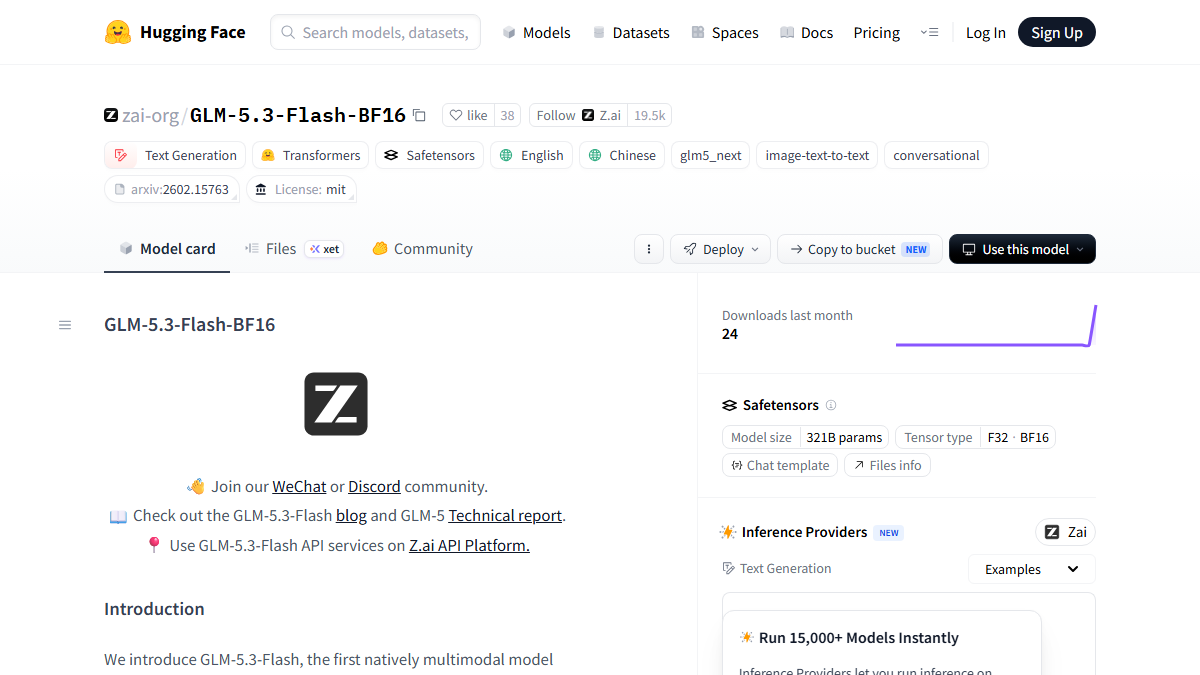Expand the Examples dropdown
The width and height of the screenshot is (1200, 675).
click(1031, 569)
